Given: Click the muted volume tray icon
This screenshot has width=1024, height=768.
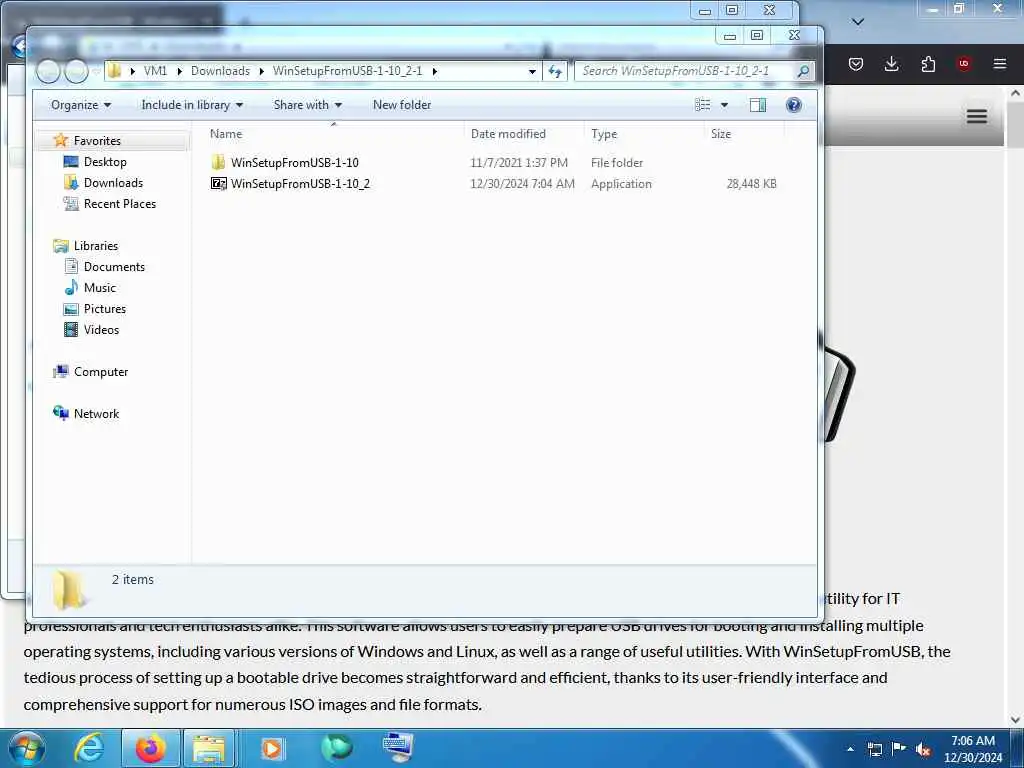Looking at the screenshot, I should [x=923, y=749].
